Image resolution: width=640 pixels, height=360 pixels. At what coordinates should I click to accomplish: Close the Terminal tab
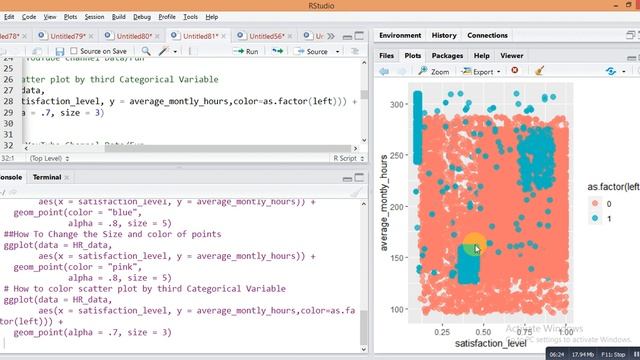(x=67, y=178)
